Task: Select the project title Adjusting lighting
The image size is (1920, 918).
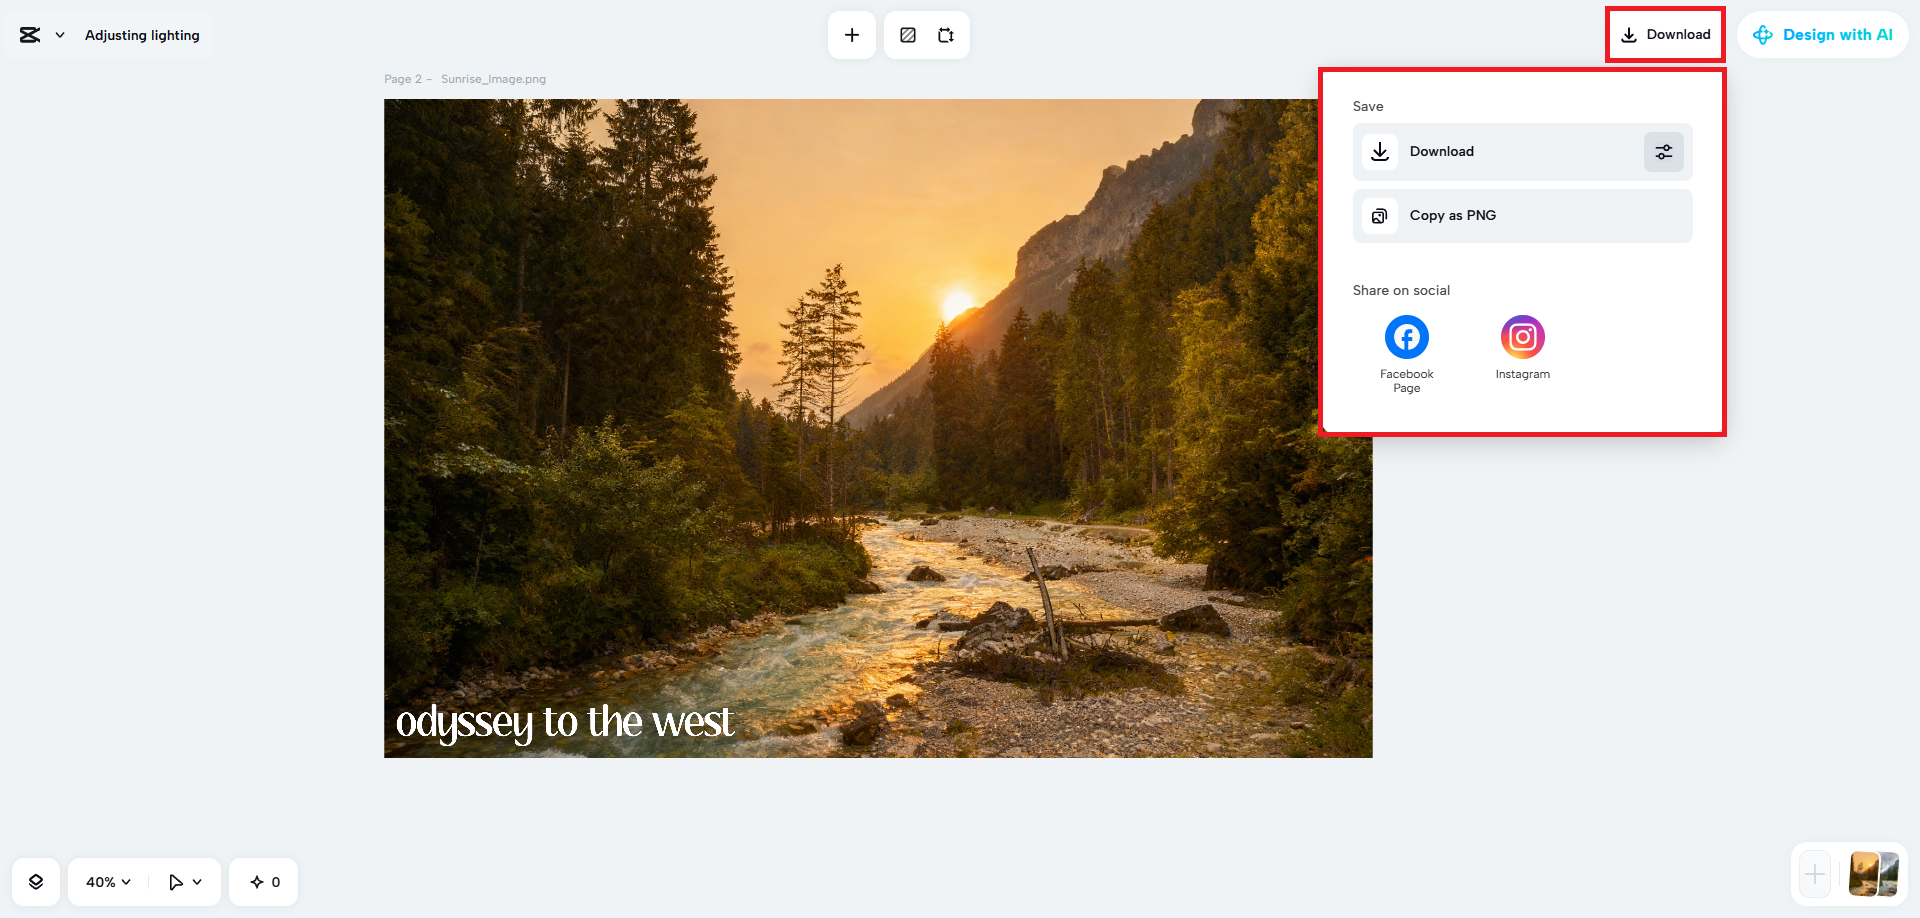Action: 142,35
